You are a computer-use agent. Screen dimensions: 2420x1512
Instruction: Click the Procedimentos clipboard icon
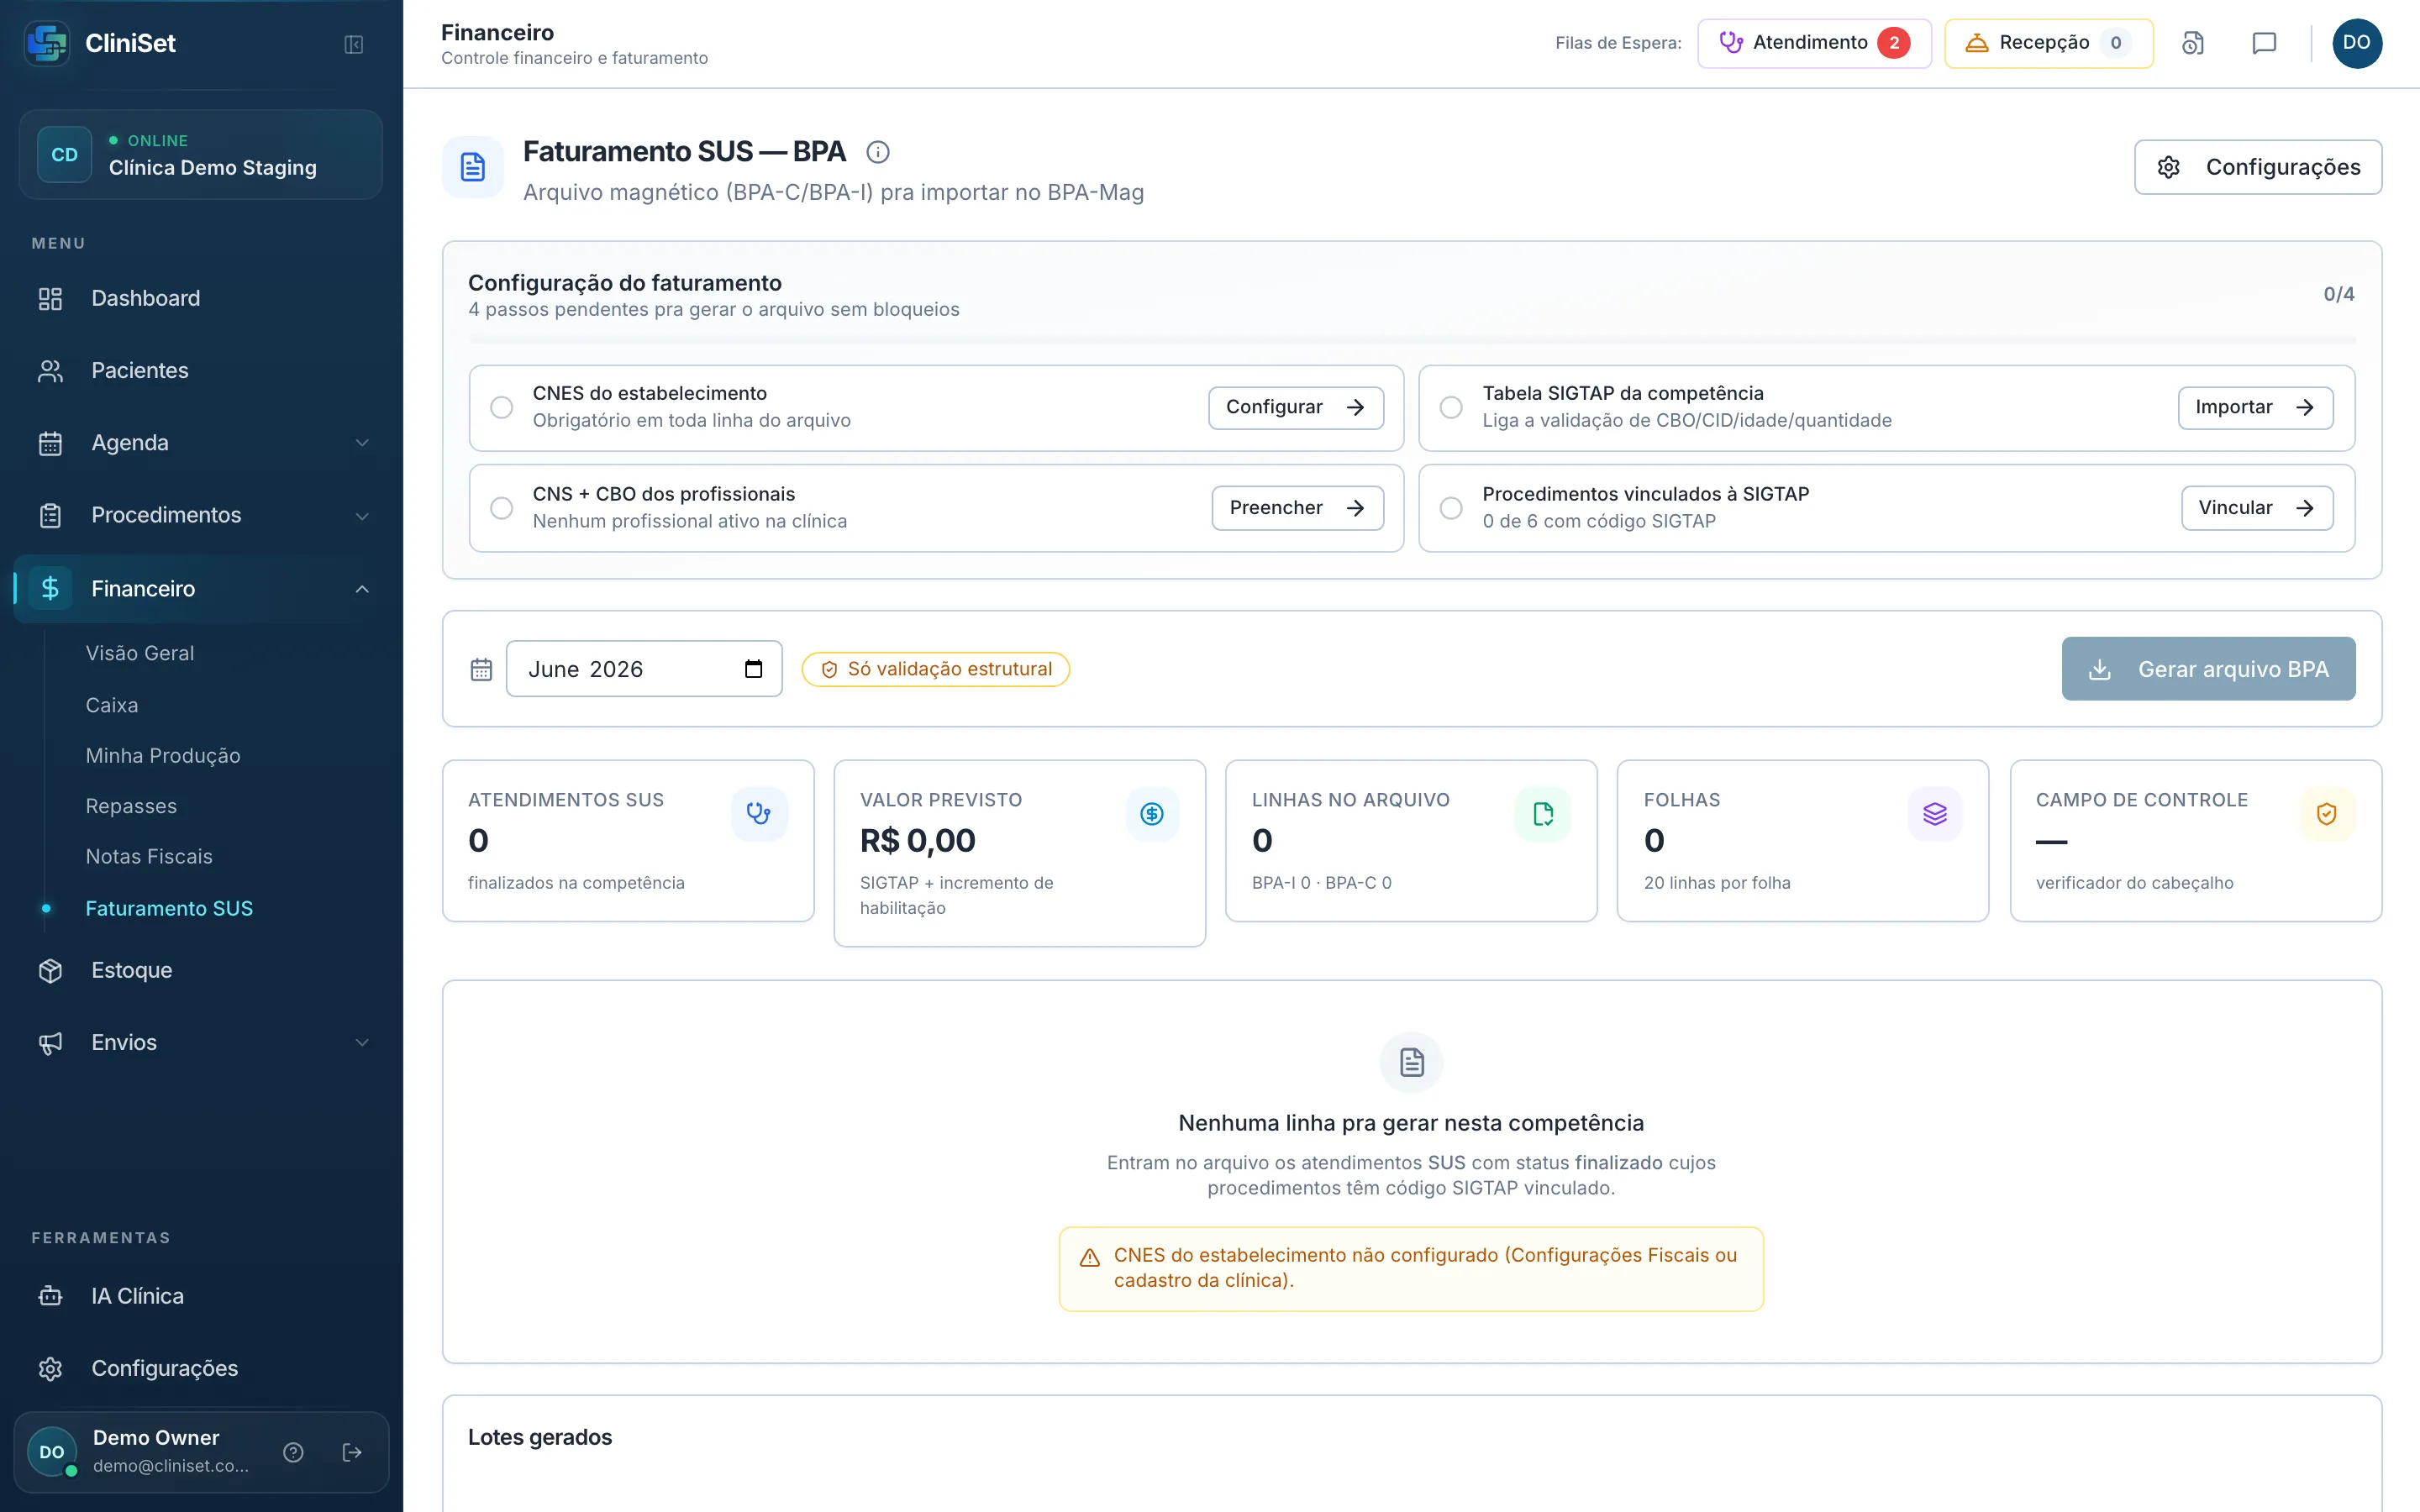(x=50, y=515)
